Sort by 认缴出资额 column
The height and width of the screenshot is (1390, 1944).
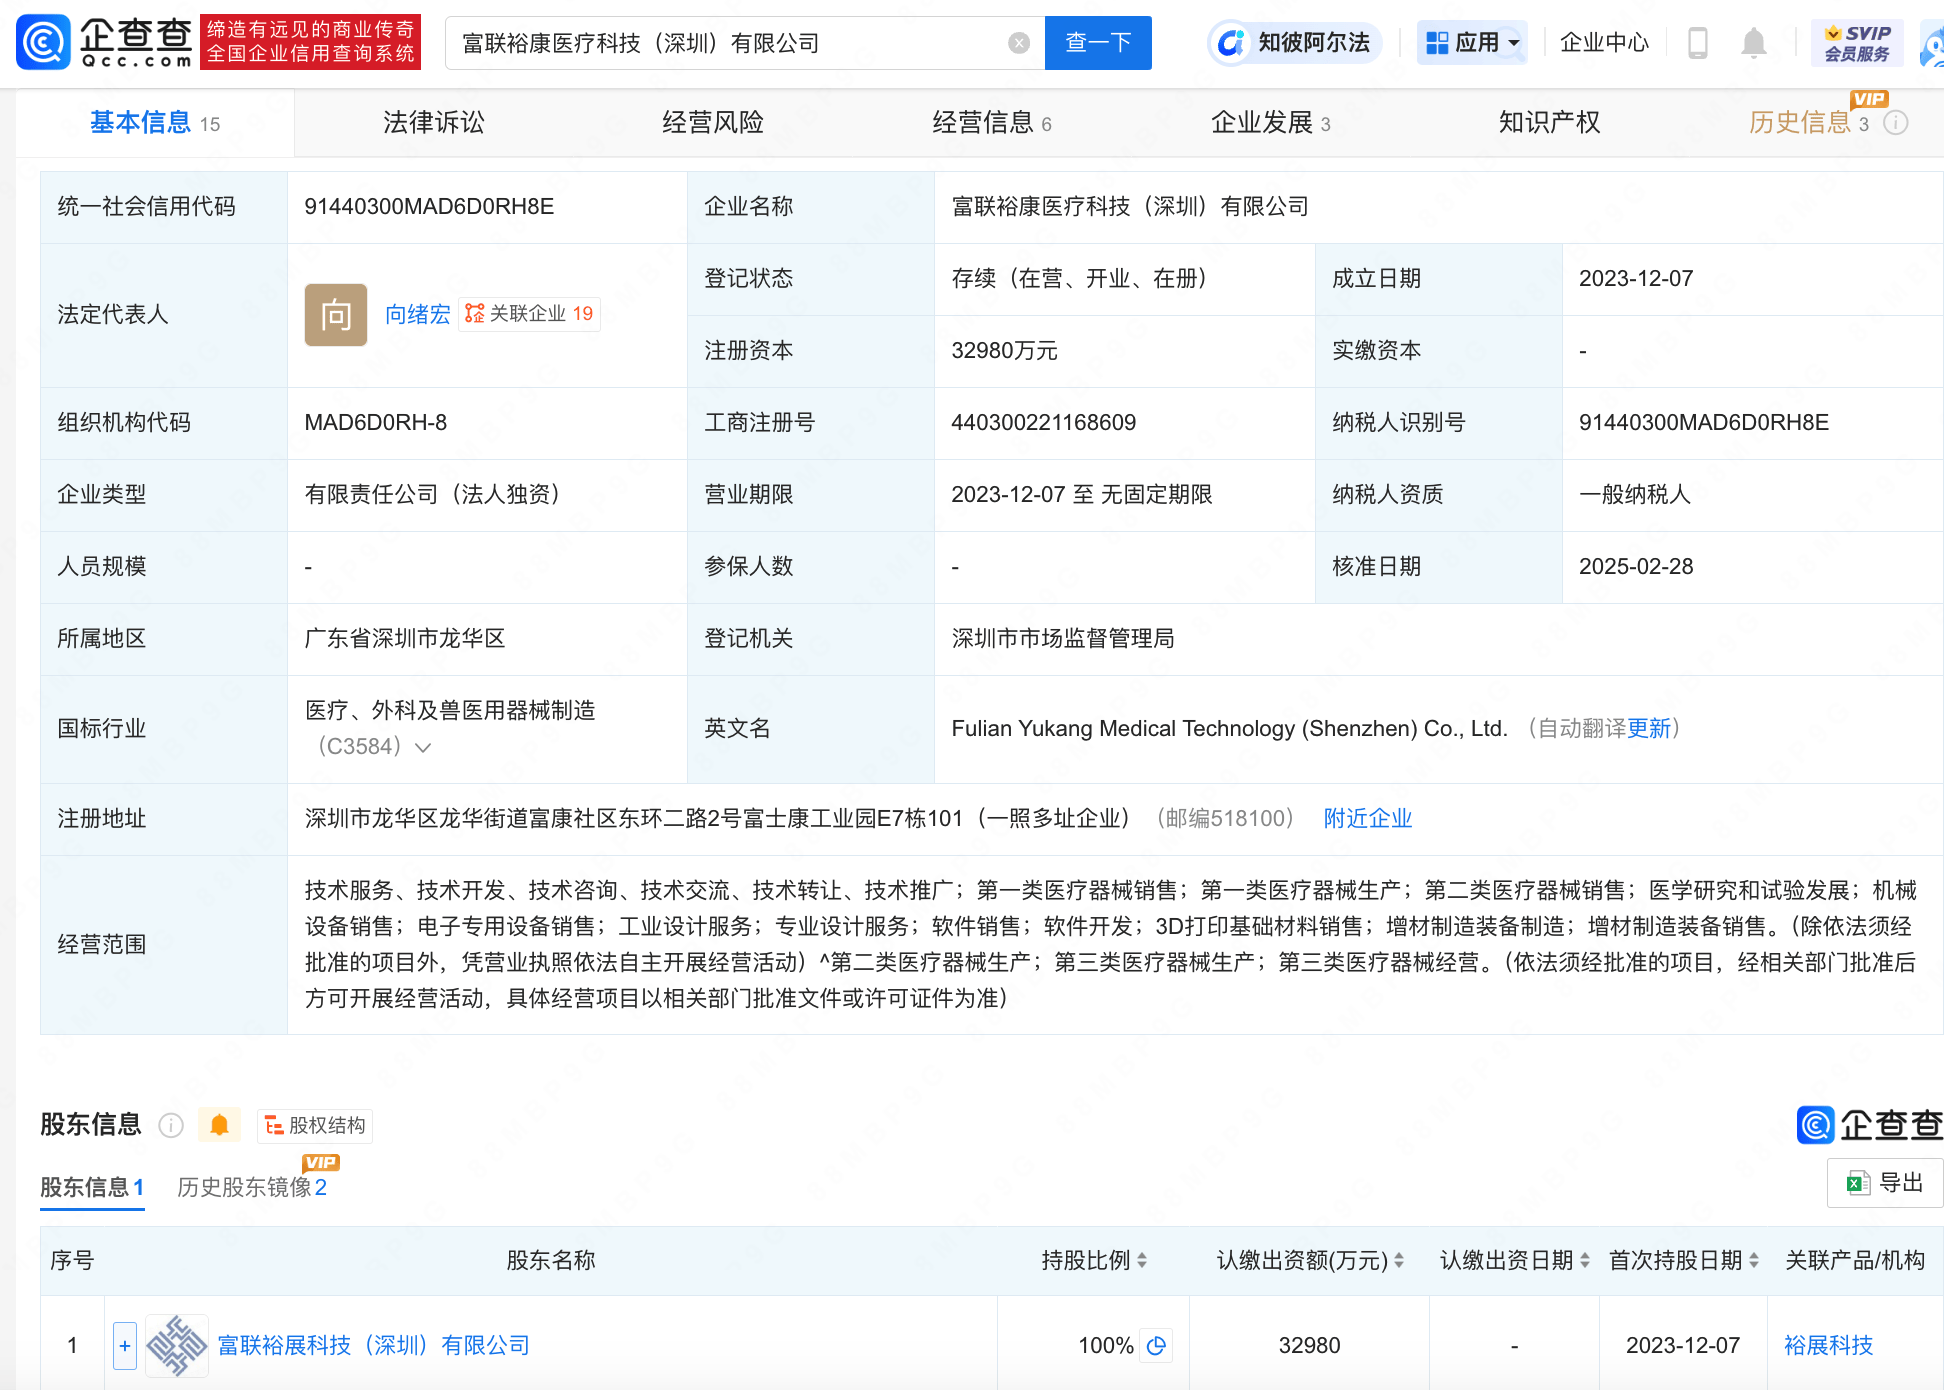1399,1261
